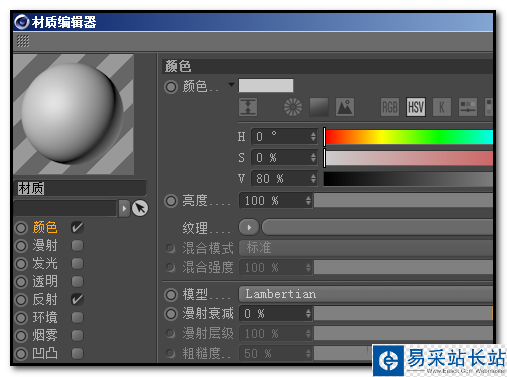Toggle the radio dot beside 反射 channel
The width and height of the screenshot is (507, 377).
(x=21, y=300)
